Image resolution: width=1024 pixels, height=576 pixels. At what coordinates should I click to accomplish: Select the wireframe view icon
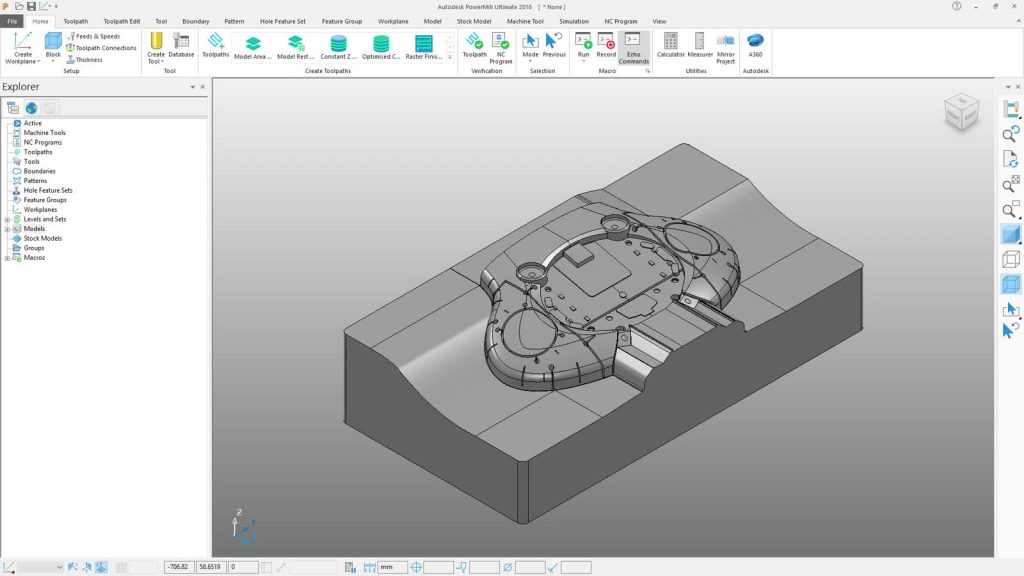pyautogui.click(x=1011, y=259)
